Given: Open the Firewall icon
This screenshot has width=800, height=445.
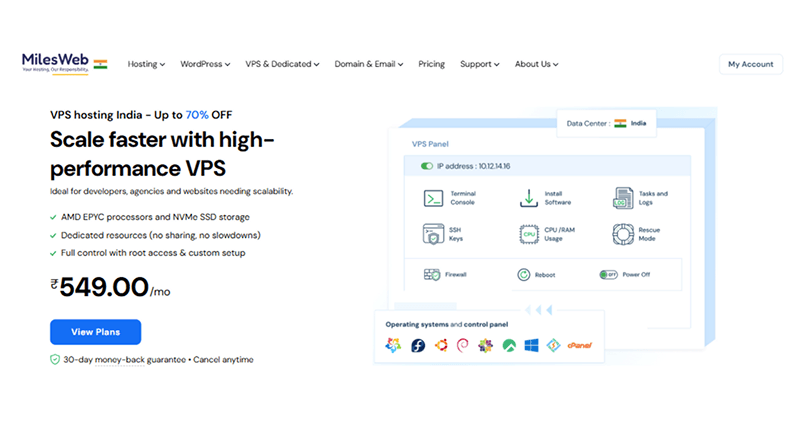Looking at the screenshot, I should (432, 275).
